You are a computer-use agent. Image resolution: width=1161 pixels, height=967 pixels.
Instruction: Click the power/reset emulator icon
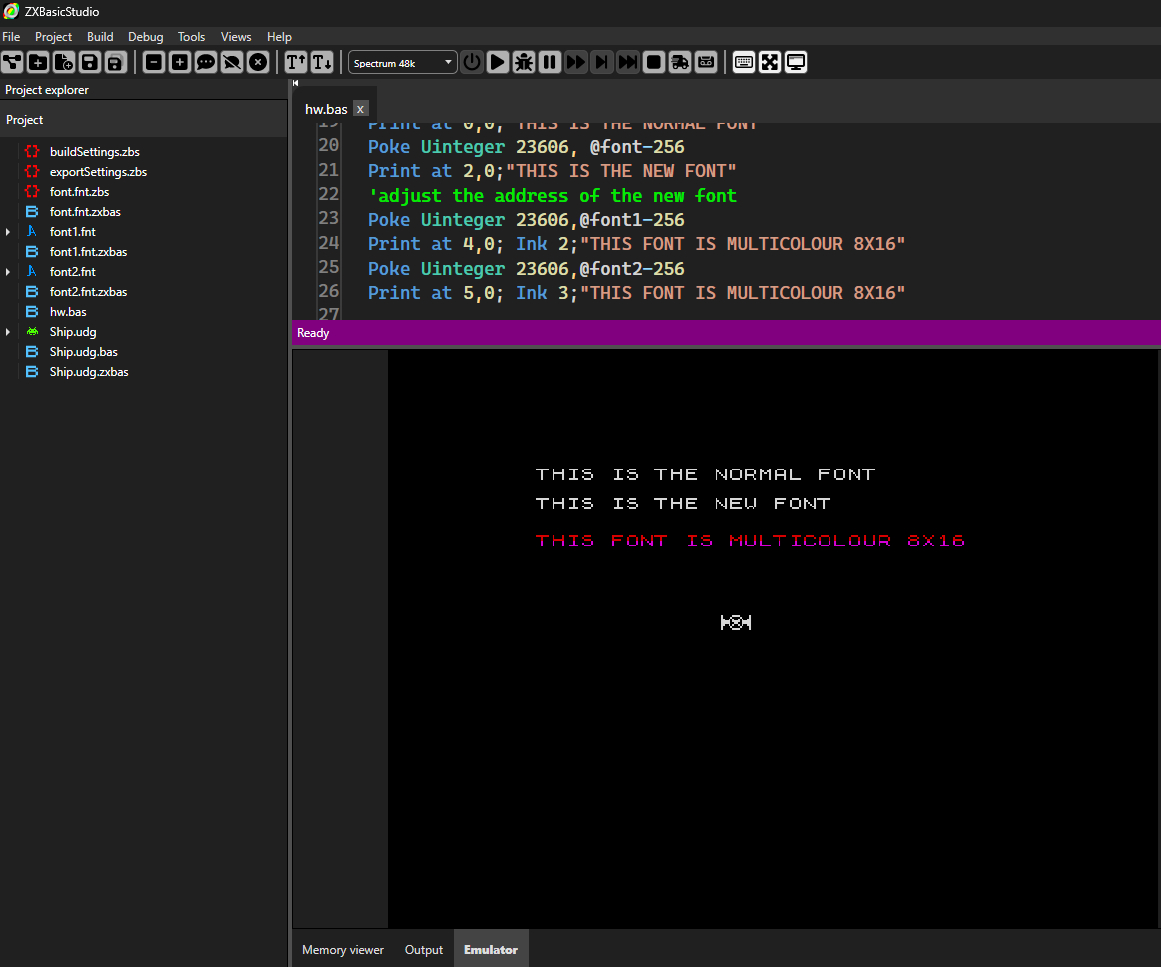[472, 62]
